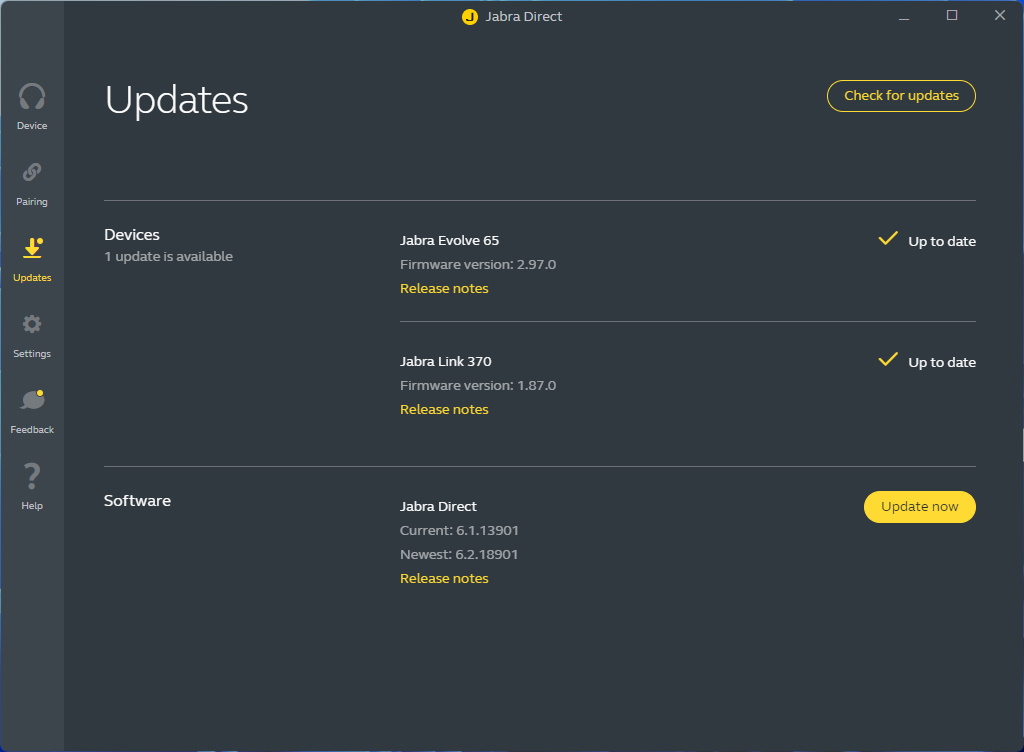Click the notification dot on the Feedback icon

(42, 393)
